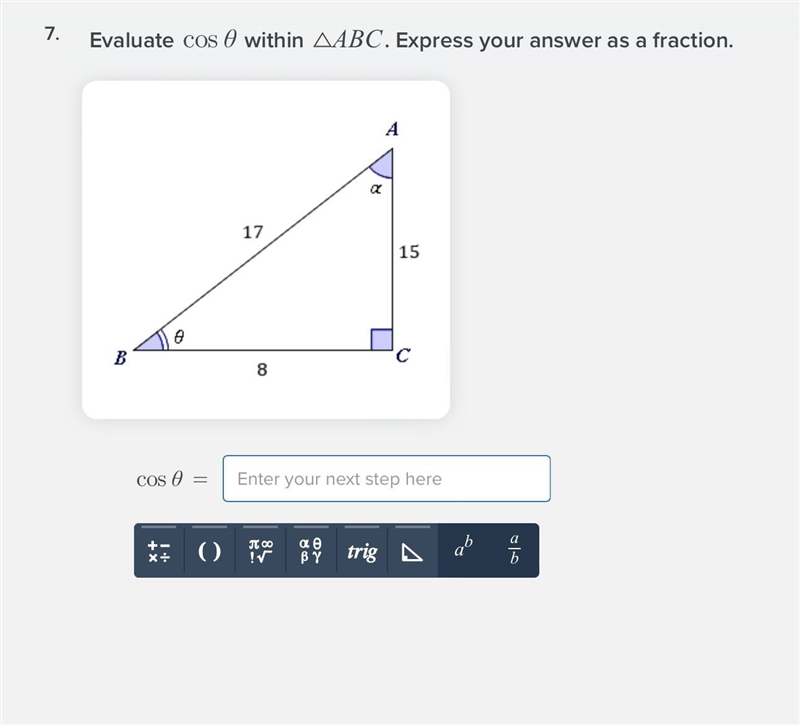The width and height of the screenshot is (800, 725).
Task: Insert an exponent template
Action: pos(463,551)
